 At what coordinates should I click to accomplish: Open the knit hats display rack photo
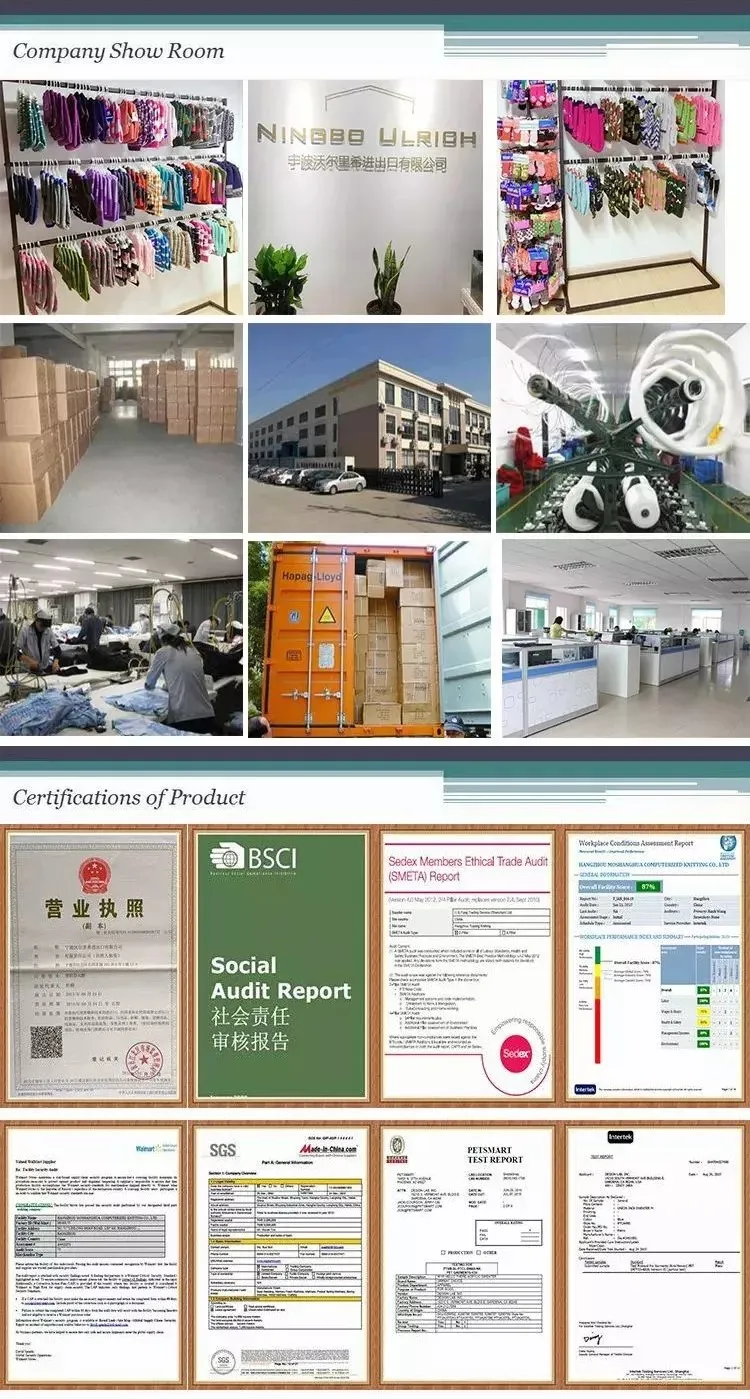121,196
